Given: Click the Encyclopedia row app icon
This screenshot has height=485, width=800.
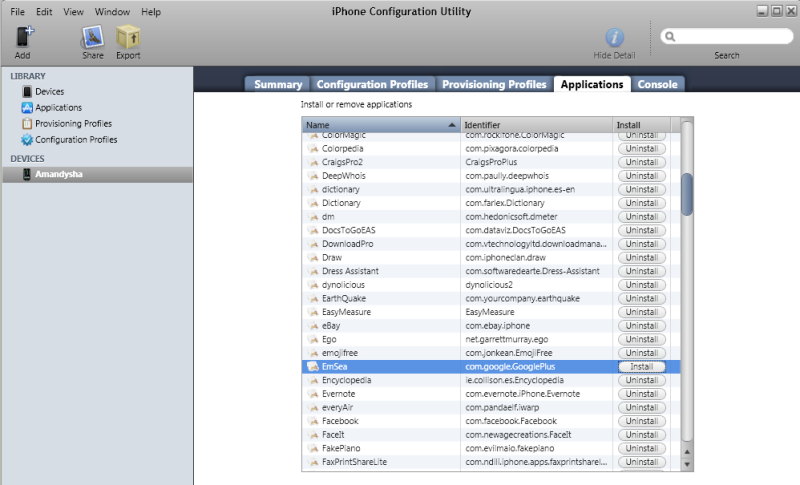Looking at the screenshot, I should [313, 380].
